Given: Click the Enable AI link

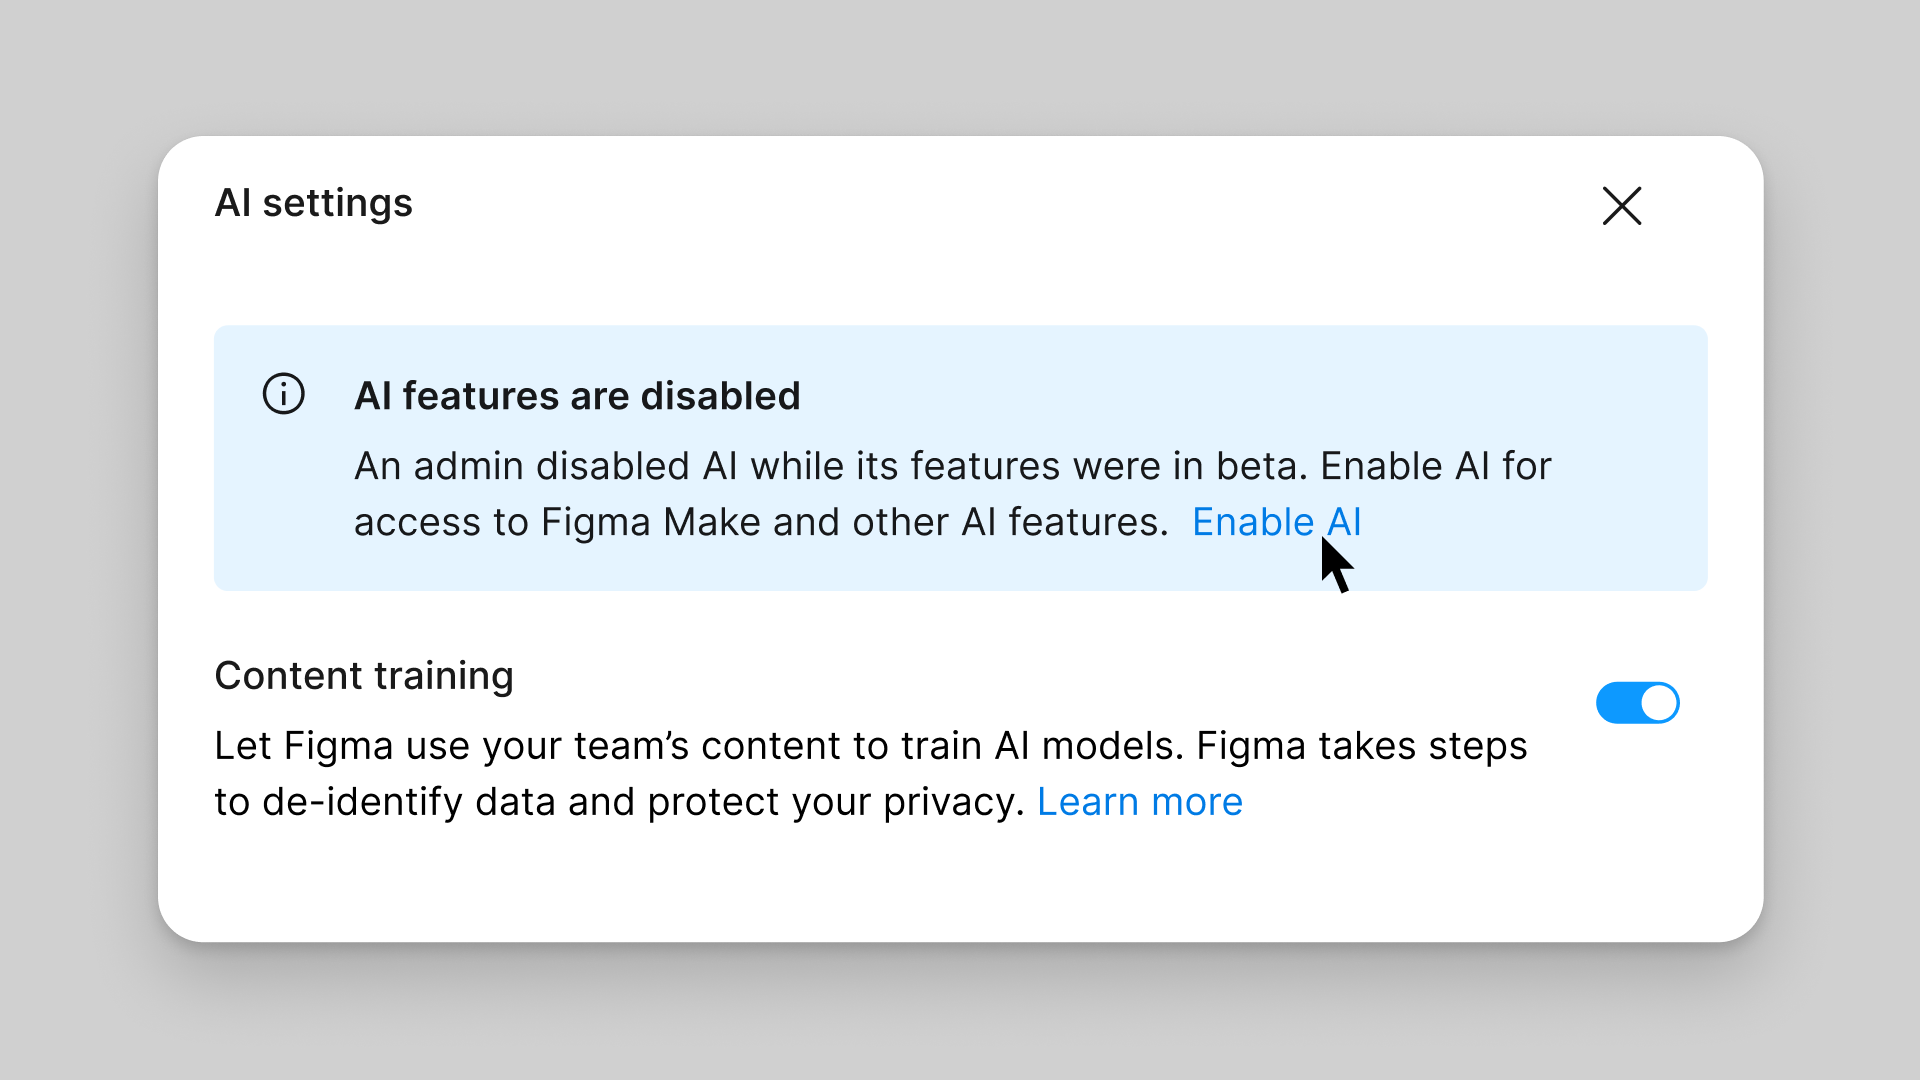Looking at the screenshot, I should point(1276,522).
